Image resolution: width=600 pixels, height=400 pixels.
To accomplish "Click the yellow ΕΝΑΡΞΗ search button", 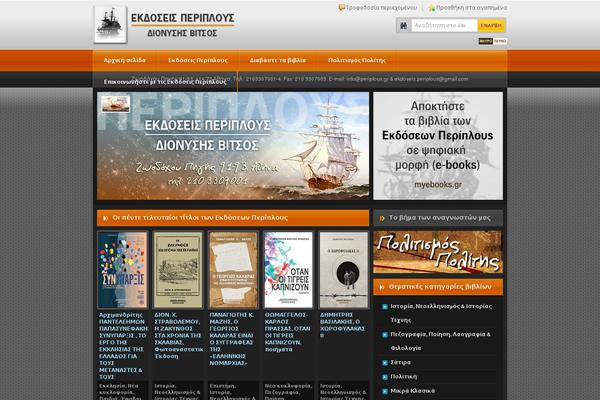I will tap(491, 26).
